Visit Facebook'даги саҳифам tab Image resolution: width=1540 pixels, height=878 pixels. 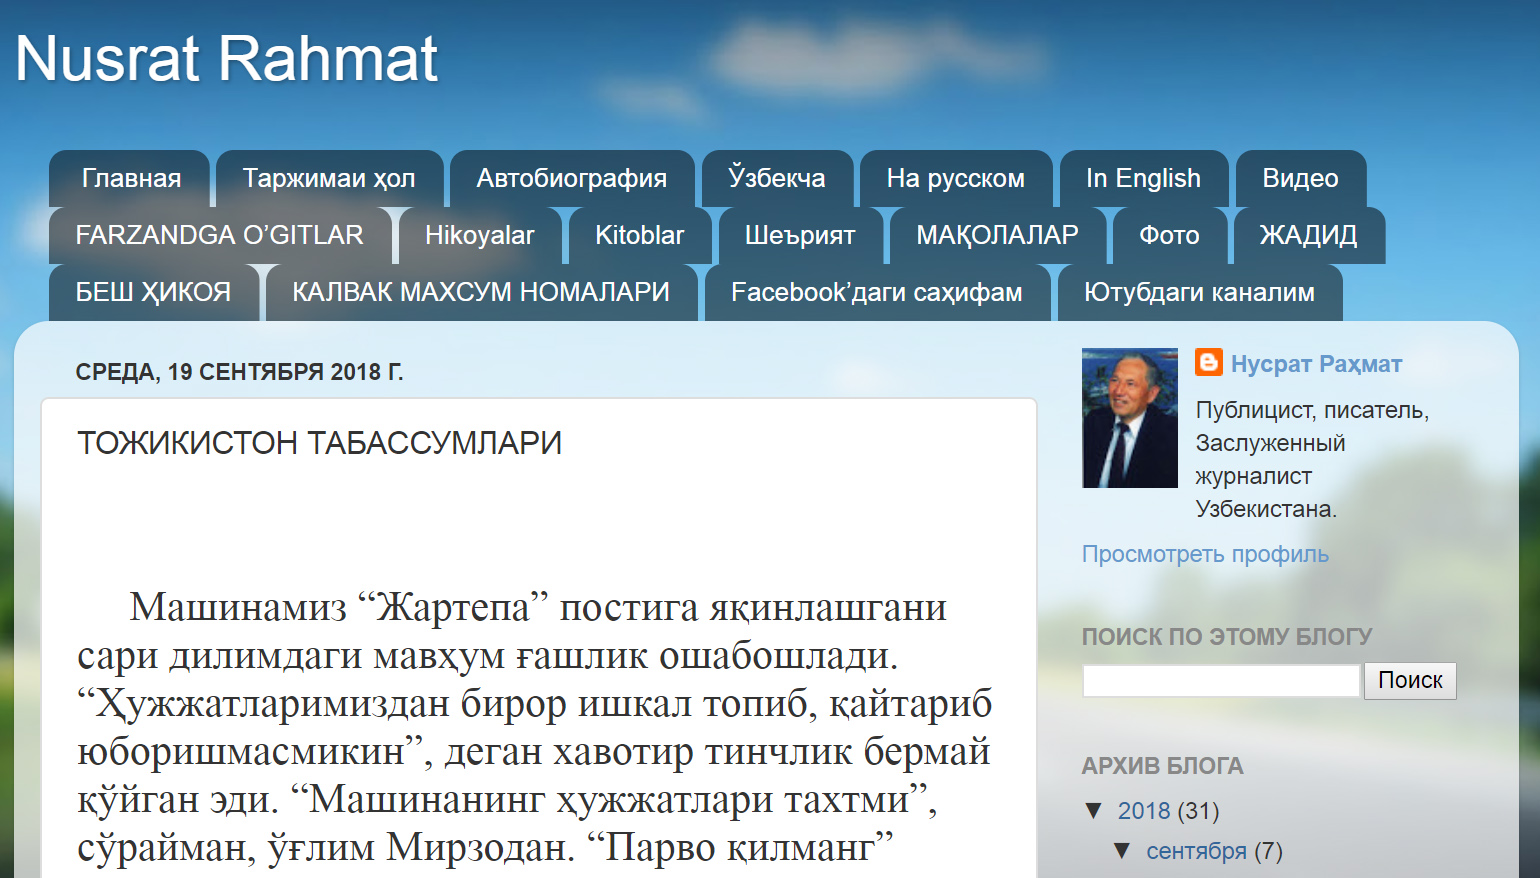pyautogui.click(x=876, y=292)
